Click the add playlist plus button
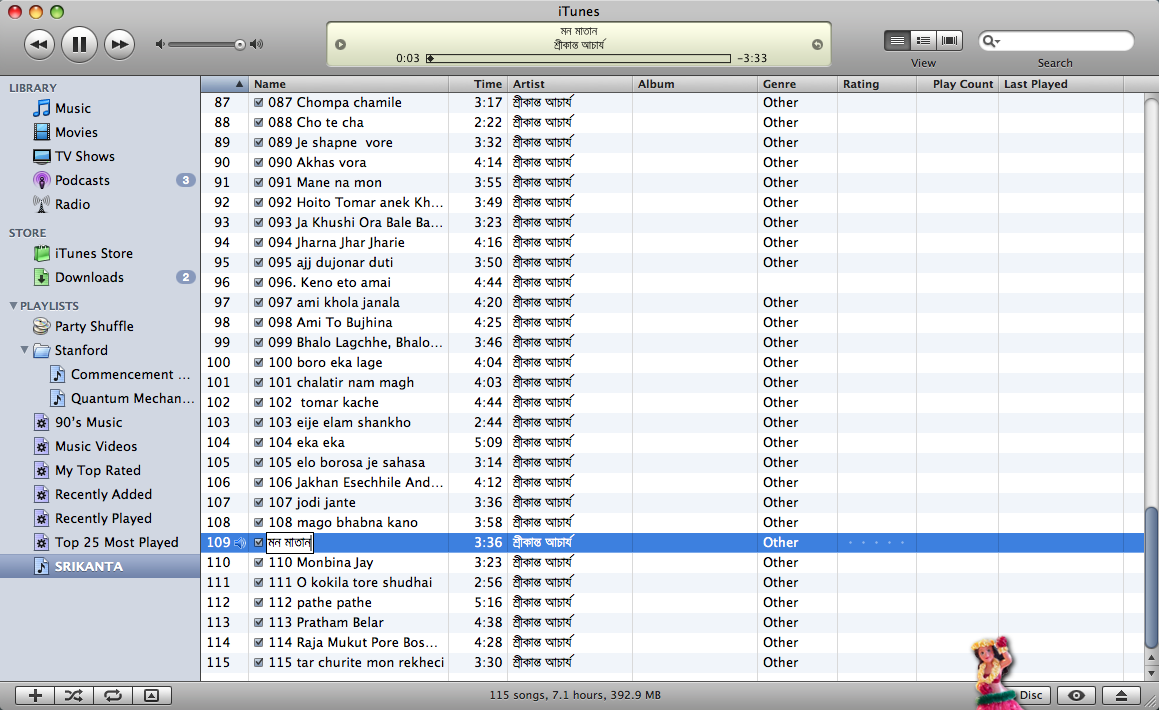 [x=35, y=695]
